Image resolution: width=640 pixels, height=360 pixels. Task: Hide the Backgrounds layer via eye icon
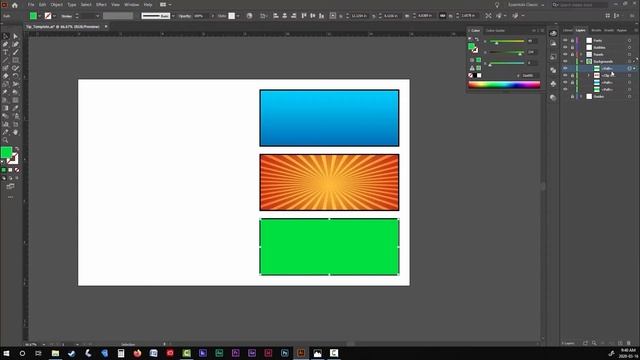(x=565, y=61)
